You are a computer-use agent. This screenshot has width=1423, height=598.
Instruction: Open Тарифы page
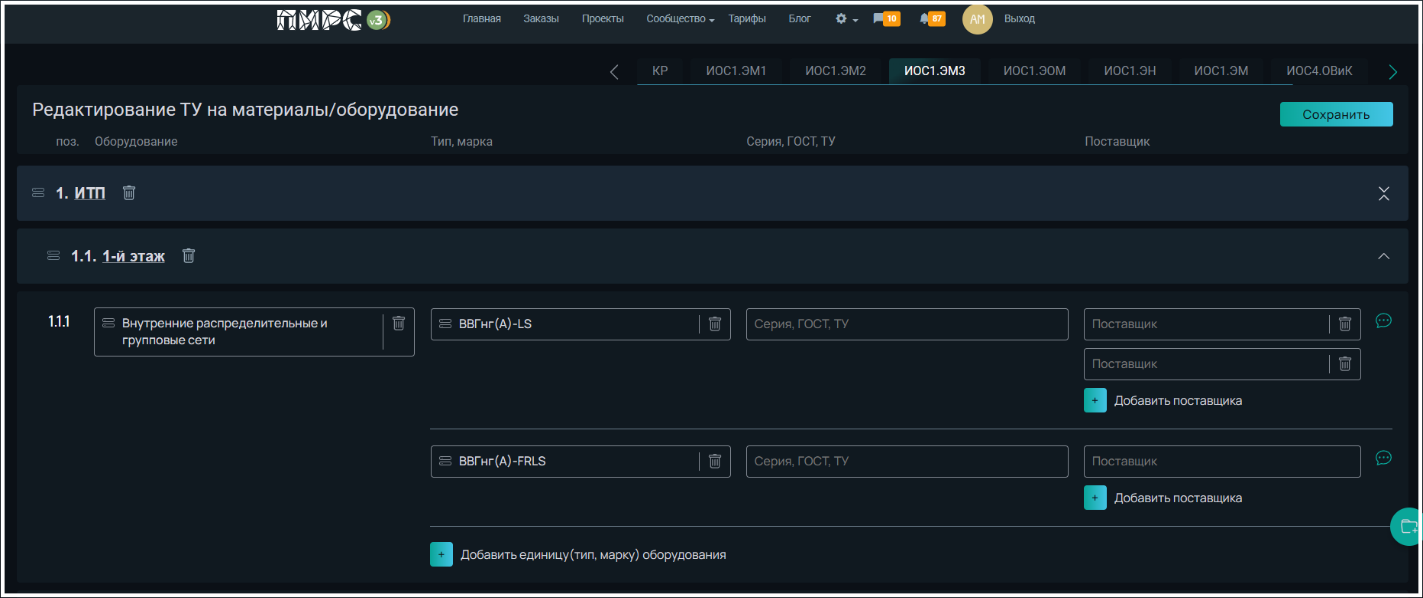pyautogui.click(x=747, y=19)
